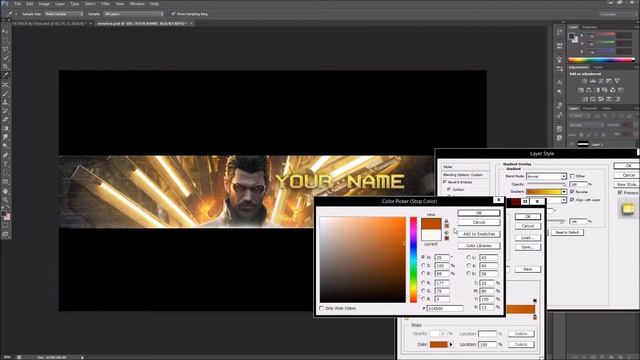Select the Quick Selection tool

click(5, 58)
